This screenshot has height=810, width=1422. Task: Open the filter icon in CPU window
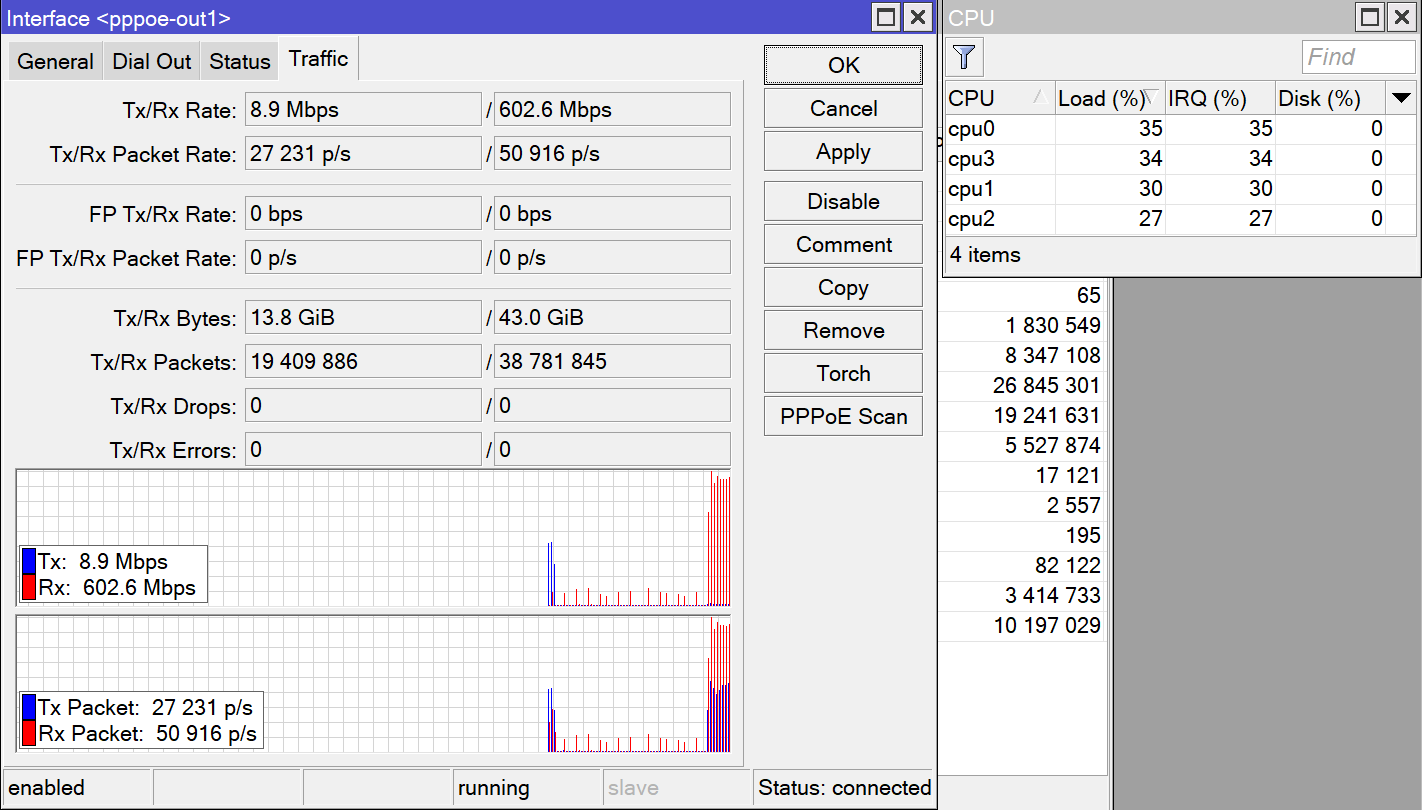[x=964, y=57]
